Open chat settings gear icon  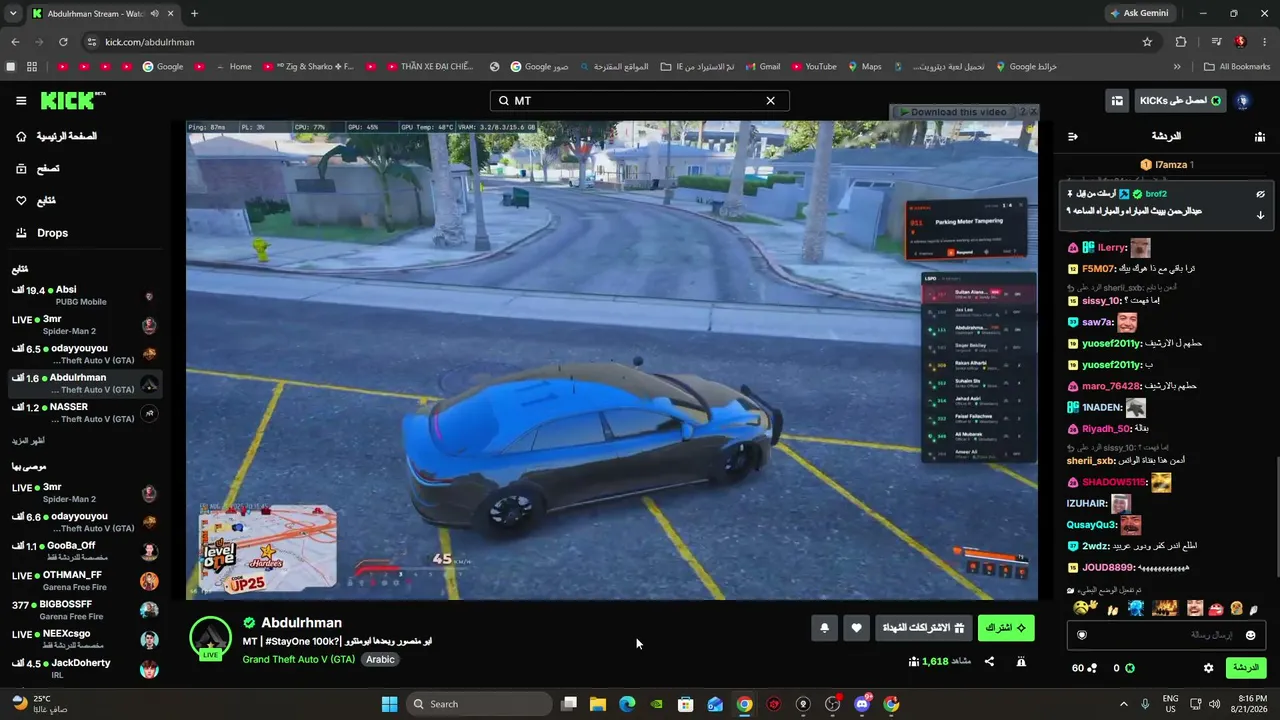point(1208,668)
